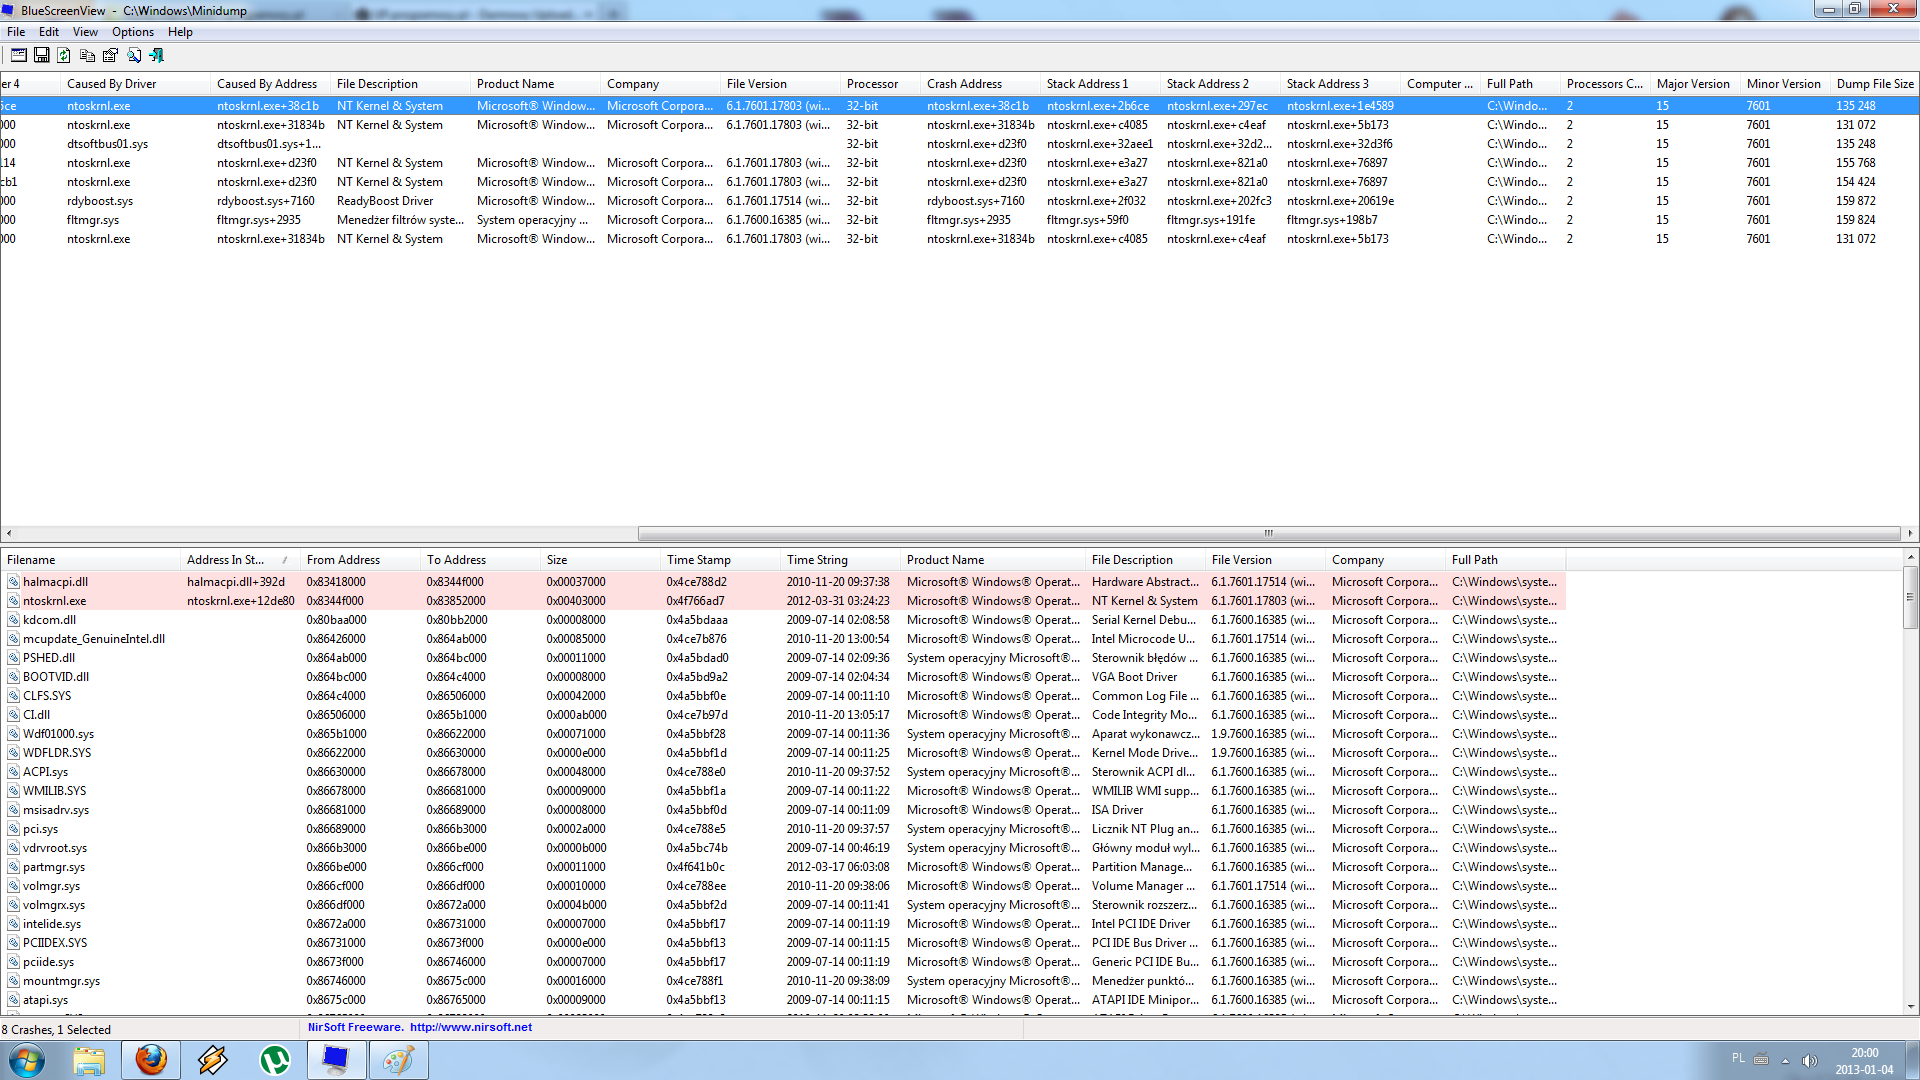Select the mountmgr.sys driver row

[x=784, y=981]
